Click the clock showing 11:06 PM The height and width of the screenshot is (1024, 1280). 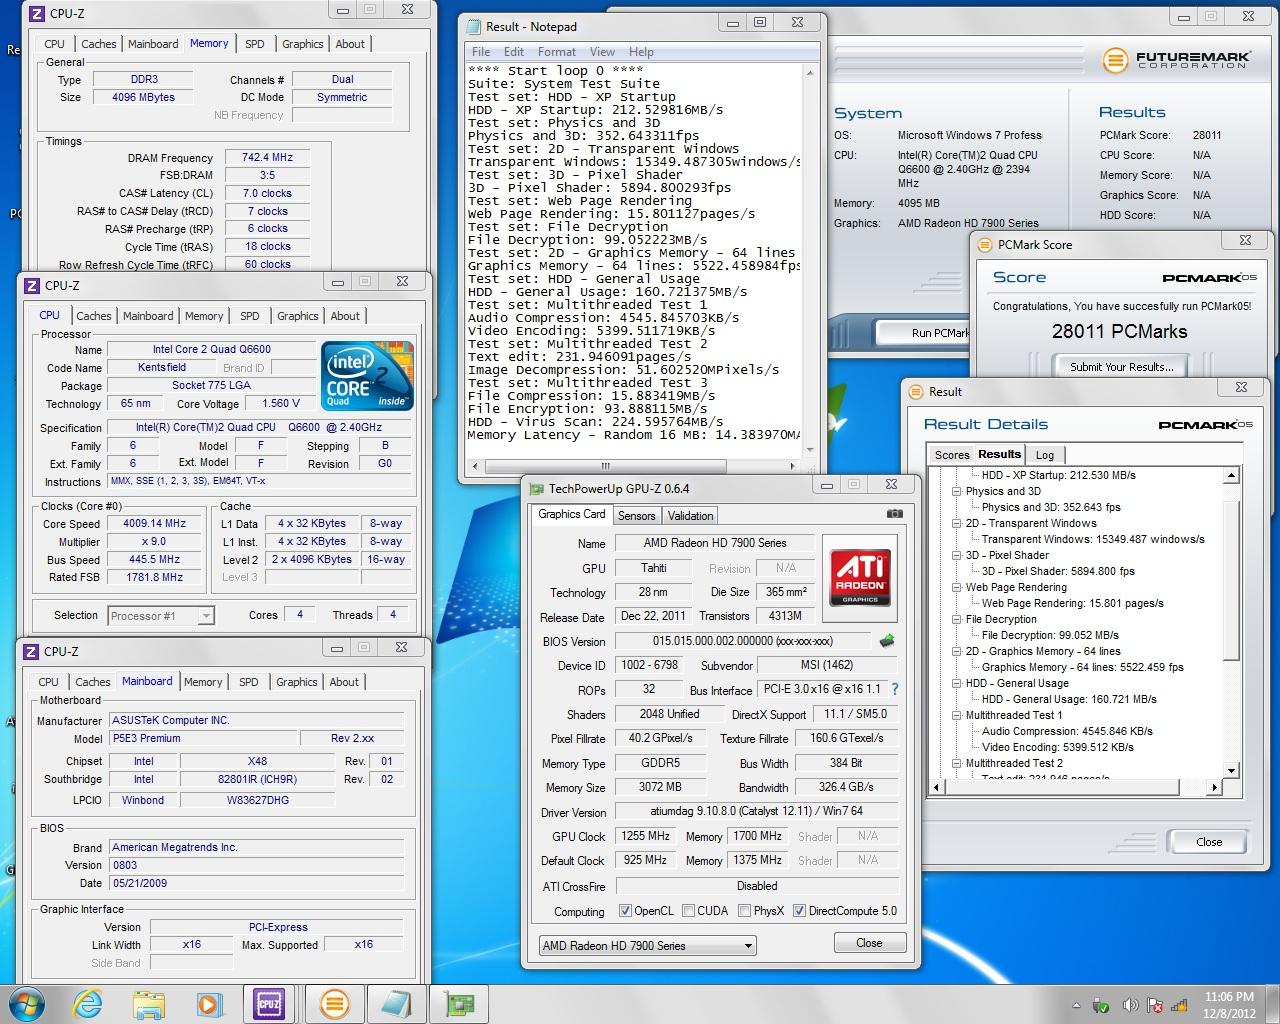pyautogui.click(x=1229, y=996)
